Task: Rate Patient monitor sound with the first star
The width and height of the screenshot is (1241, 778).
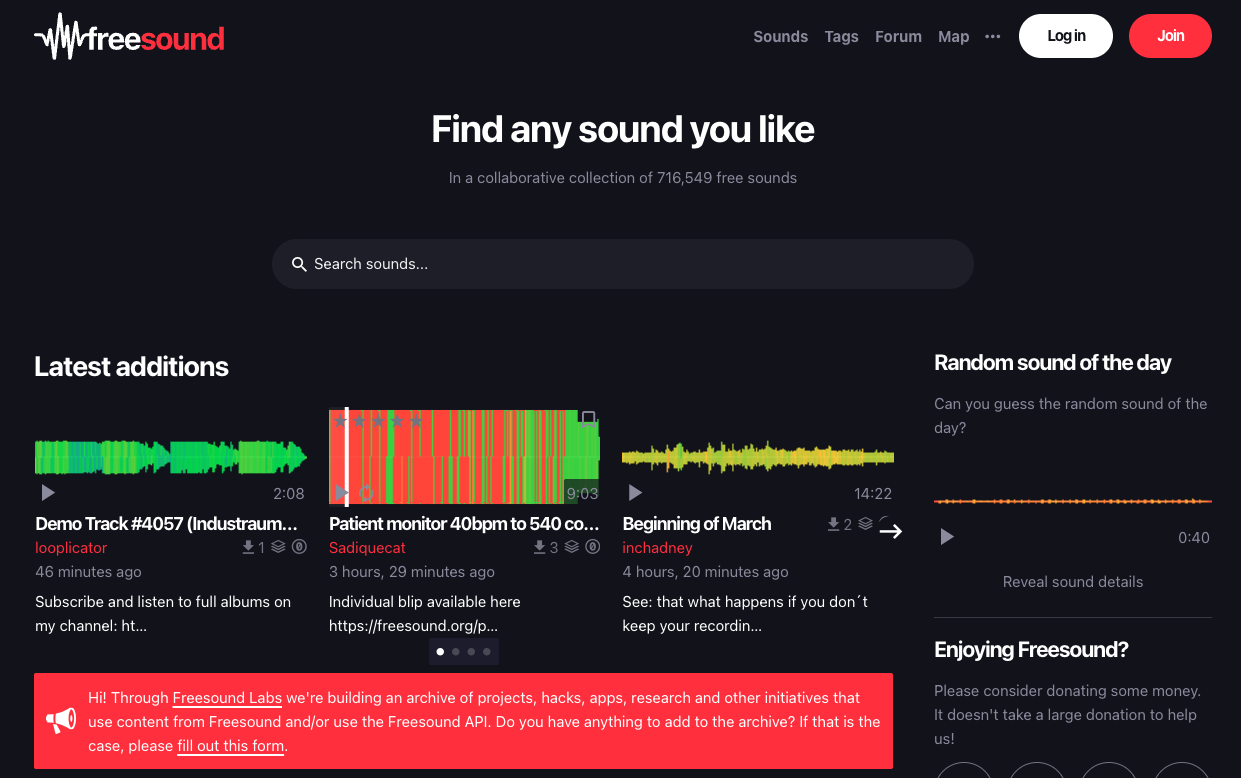Action: pyautogui.click(x=341, y=422)
